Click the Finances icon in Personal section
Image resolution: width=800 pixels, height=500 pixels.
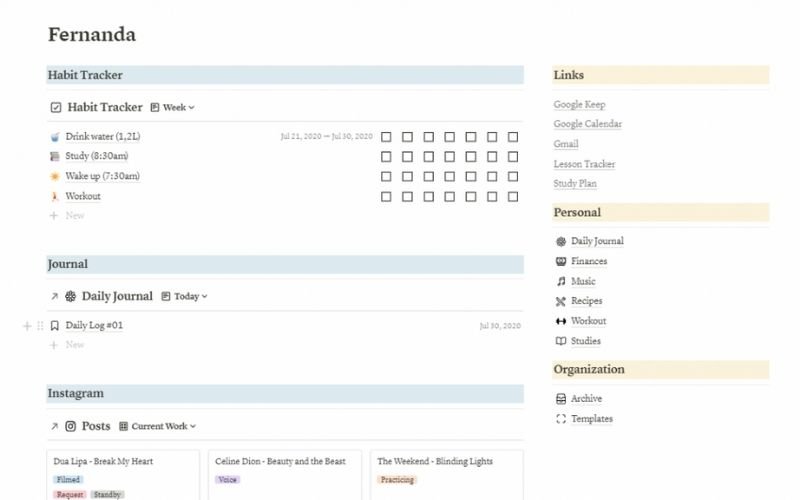pos(561,261)
